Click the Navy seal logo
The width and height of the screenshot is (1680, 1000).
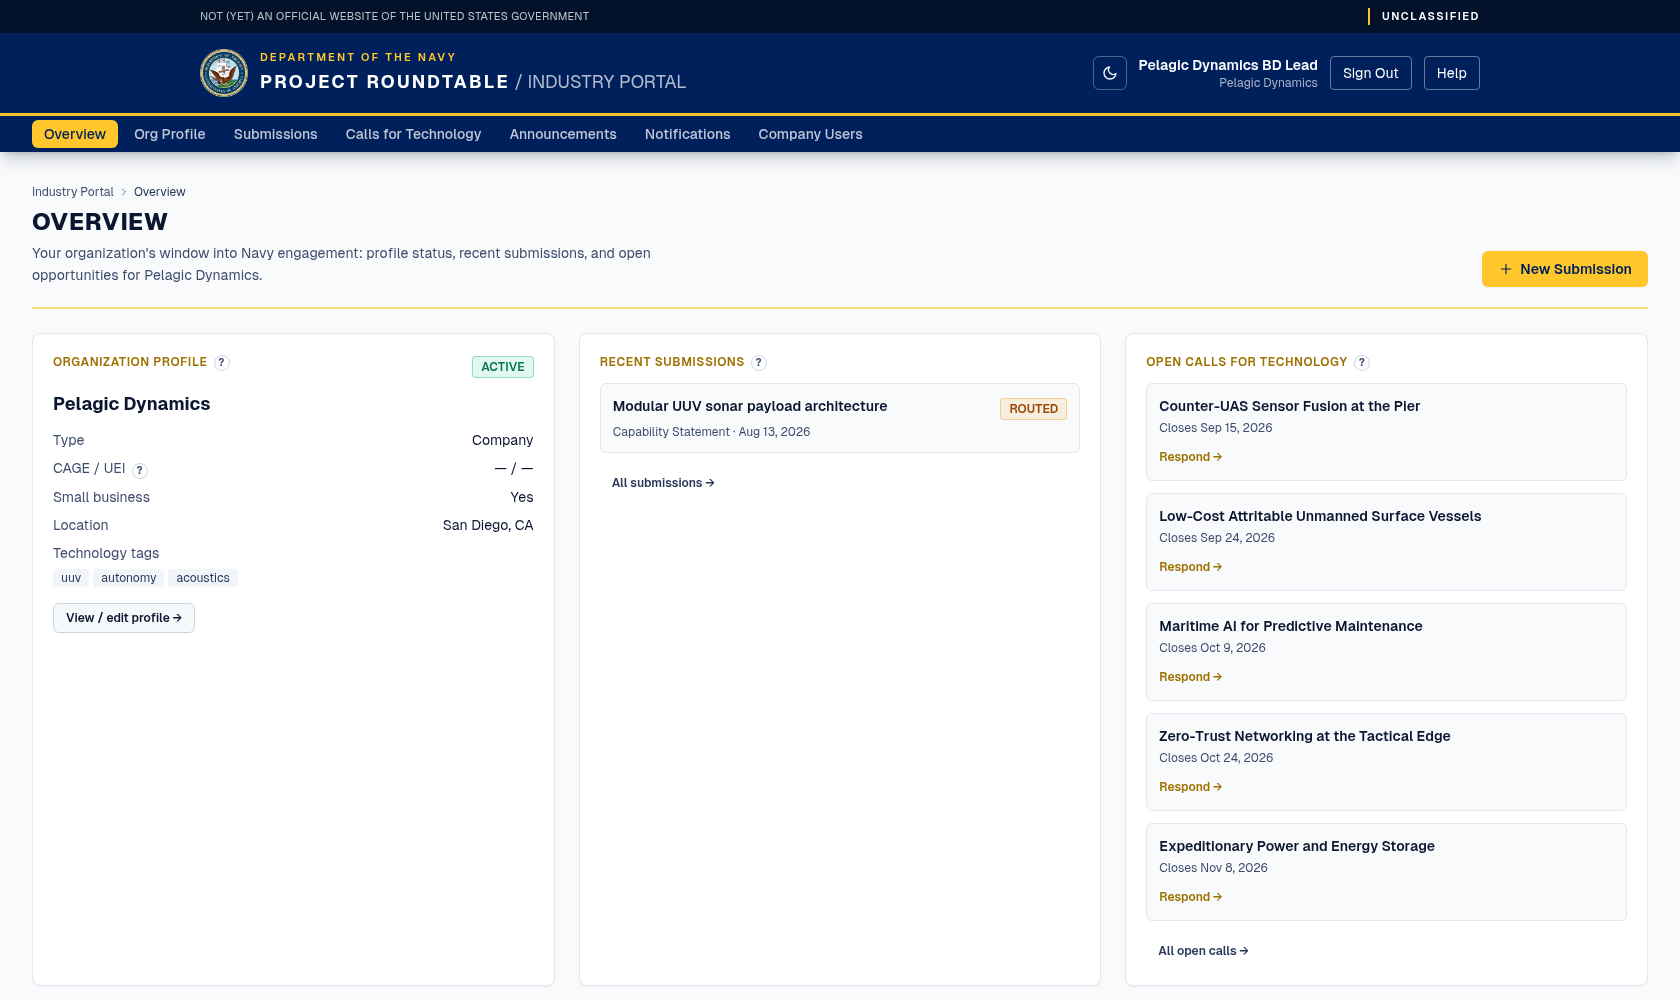[x=224, y=73]
